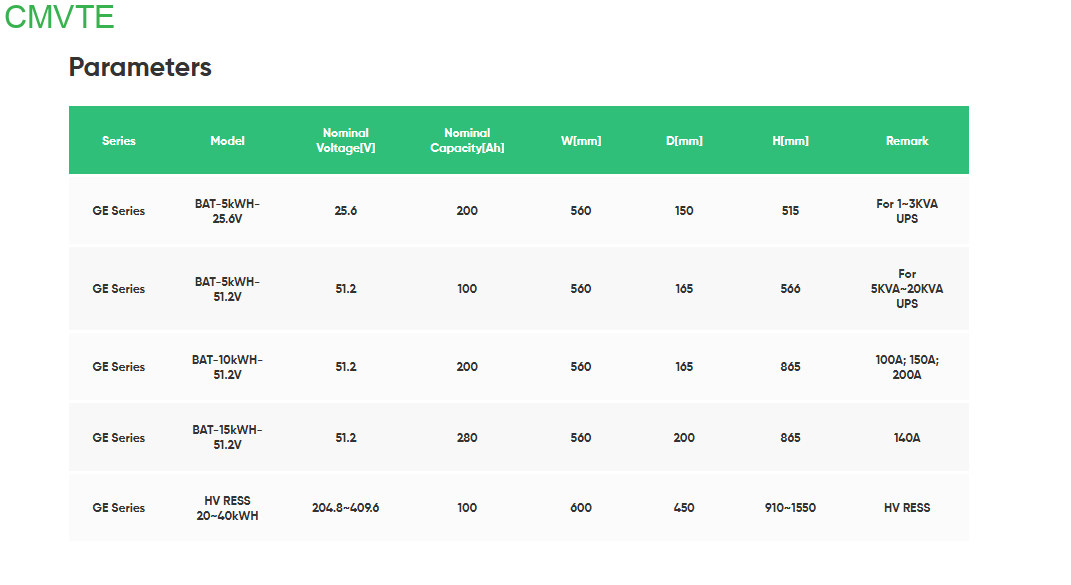1071x585 pixels.
Task: Click the 'For 1~3KVA UPS' remark
Action: [x=907, y=211]
